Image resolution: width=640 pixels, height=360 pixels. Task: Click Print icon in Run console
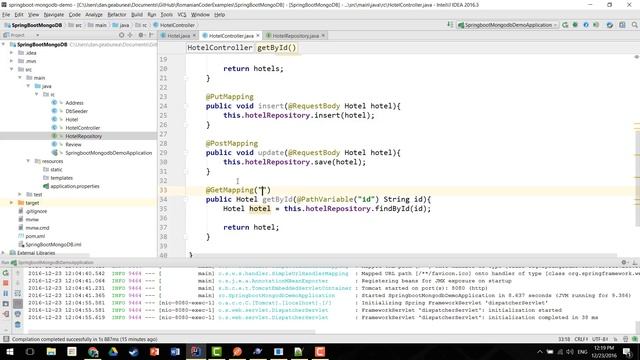[18, 314]
